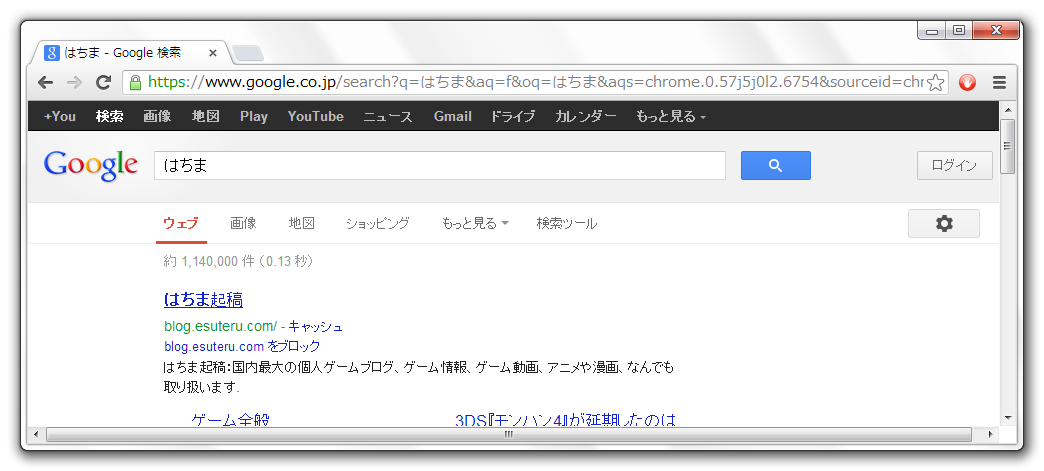The width and height of the screenshot is (1044, 471).
Task: Open the Chrome menu hamburger icon
Action: (999, 83)
